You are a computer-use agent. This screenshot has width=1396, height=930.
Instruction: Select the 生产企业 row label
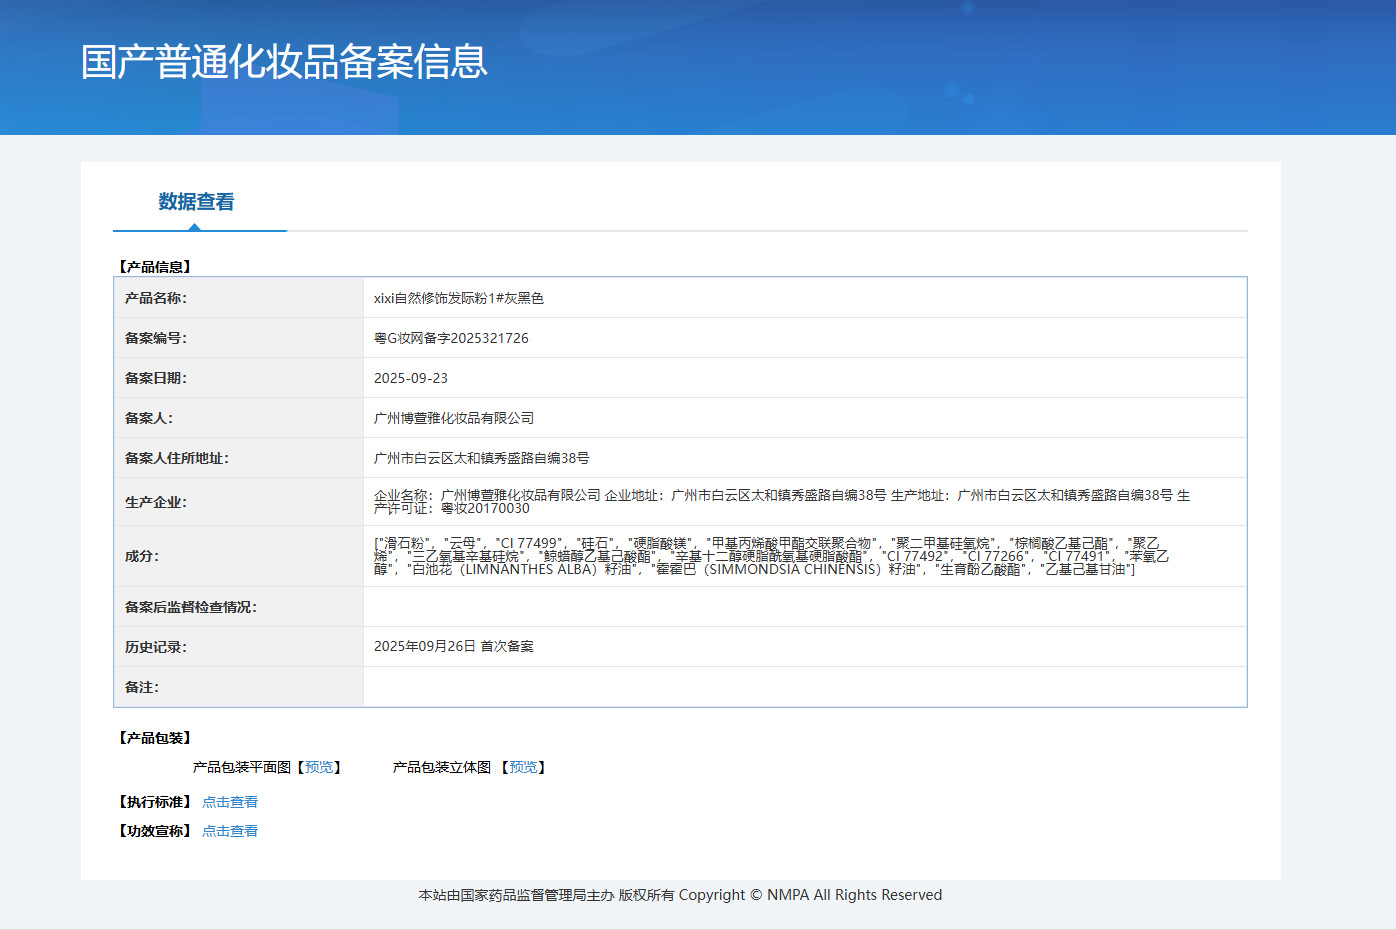point(156,502)
